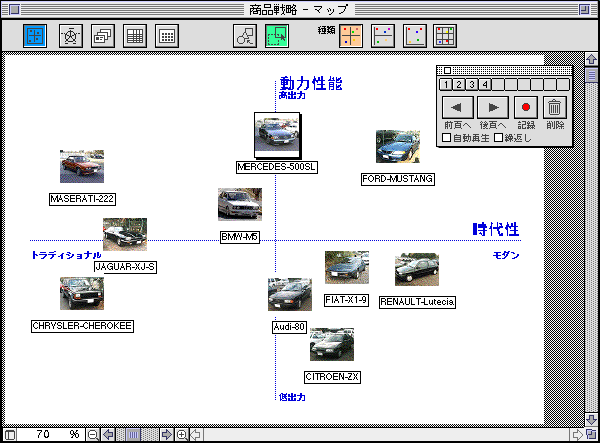Click the horizontal scrollbar left arrow
Image resolution: width=600 pixels, height=443 pixels.
point(196,435)
